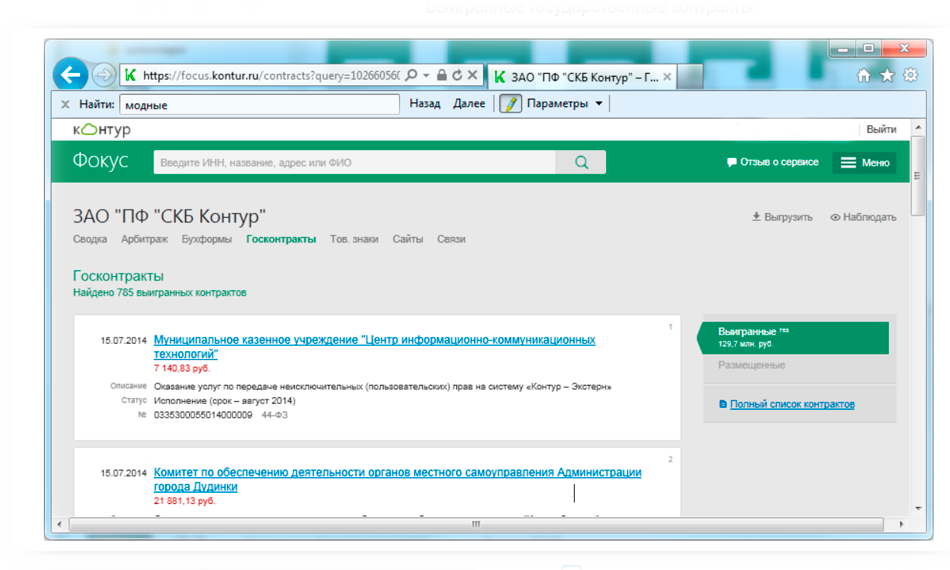Open the browser Home icon
The width and height of the screenshot is (950, 570).
863,75
